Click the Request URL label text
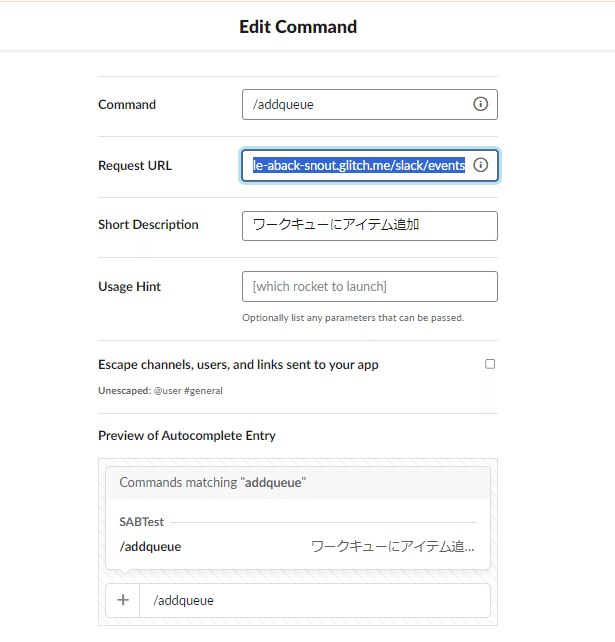Image resolution: width=615 pixels, height=642 pixels. coord(135,165)
